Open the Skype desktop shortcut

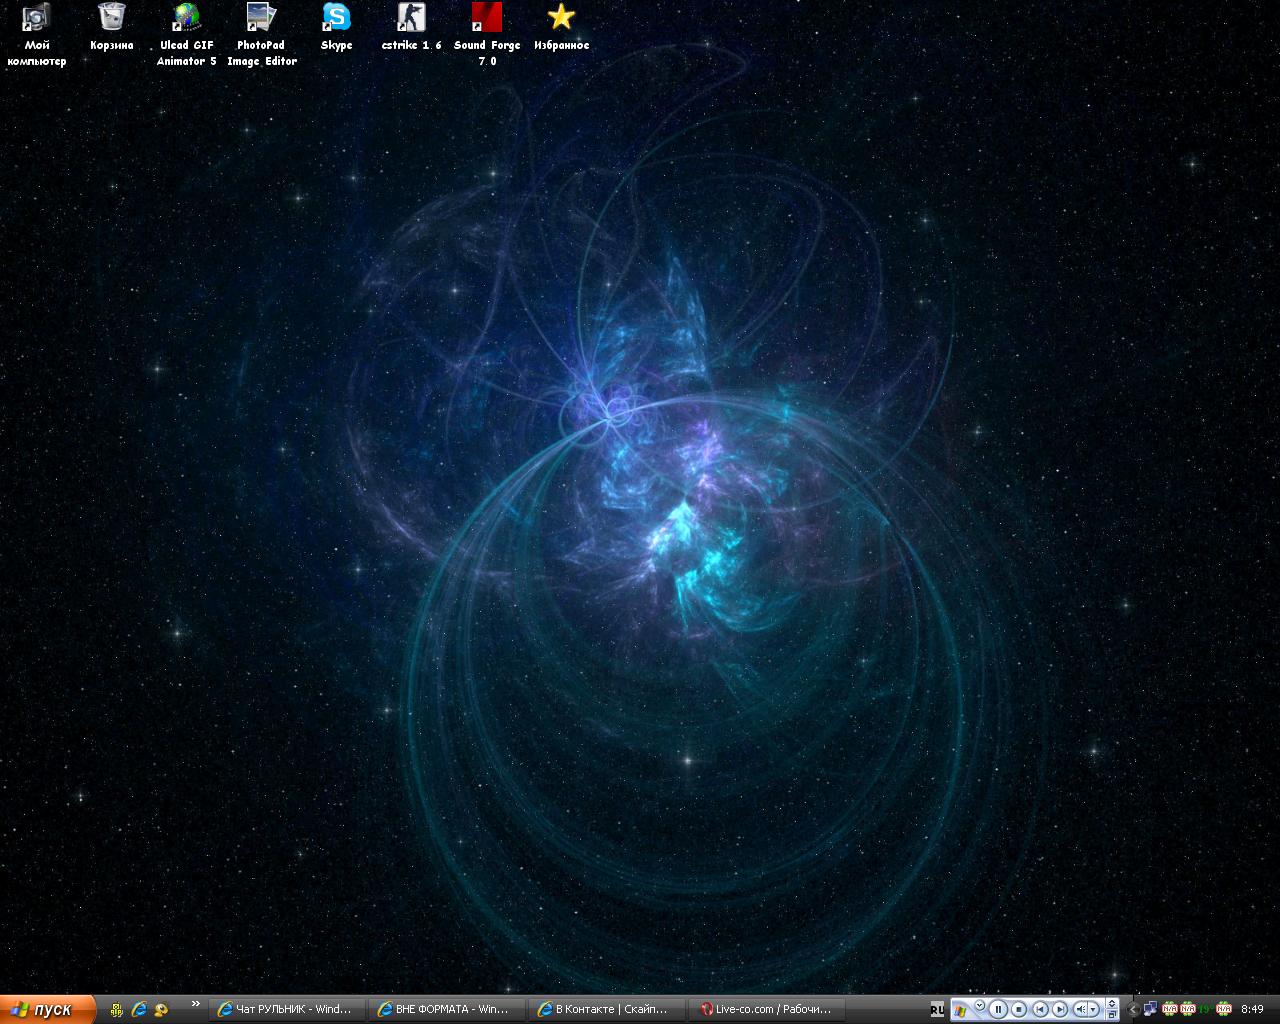click(x=336, y=18)
